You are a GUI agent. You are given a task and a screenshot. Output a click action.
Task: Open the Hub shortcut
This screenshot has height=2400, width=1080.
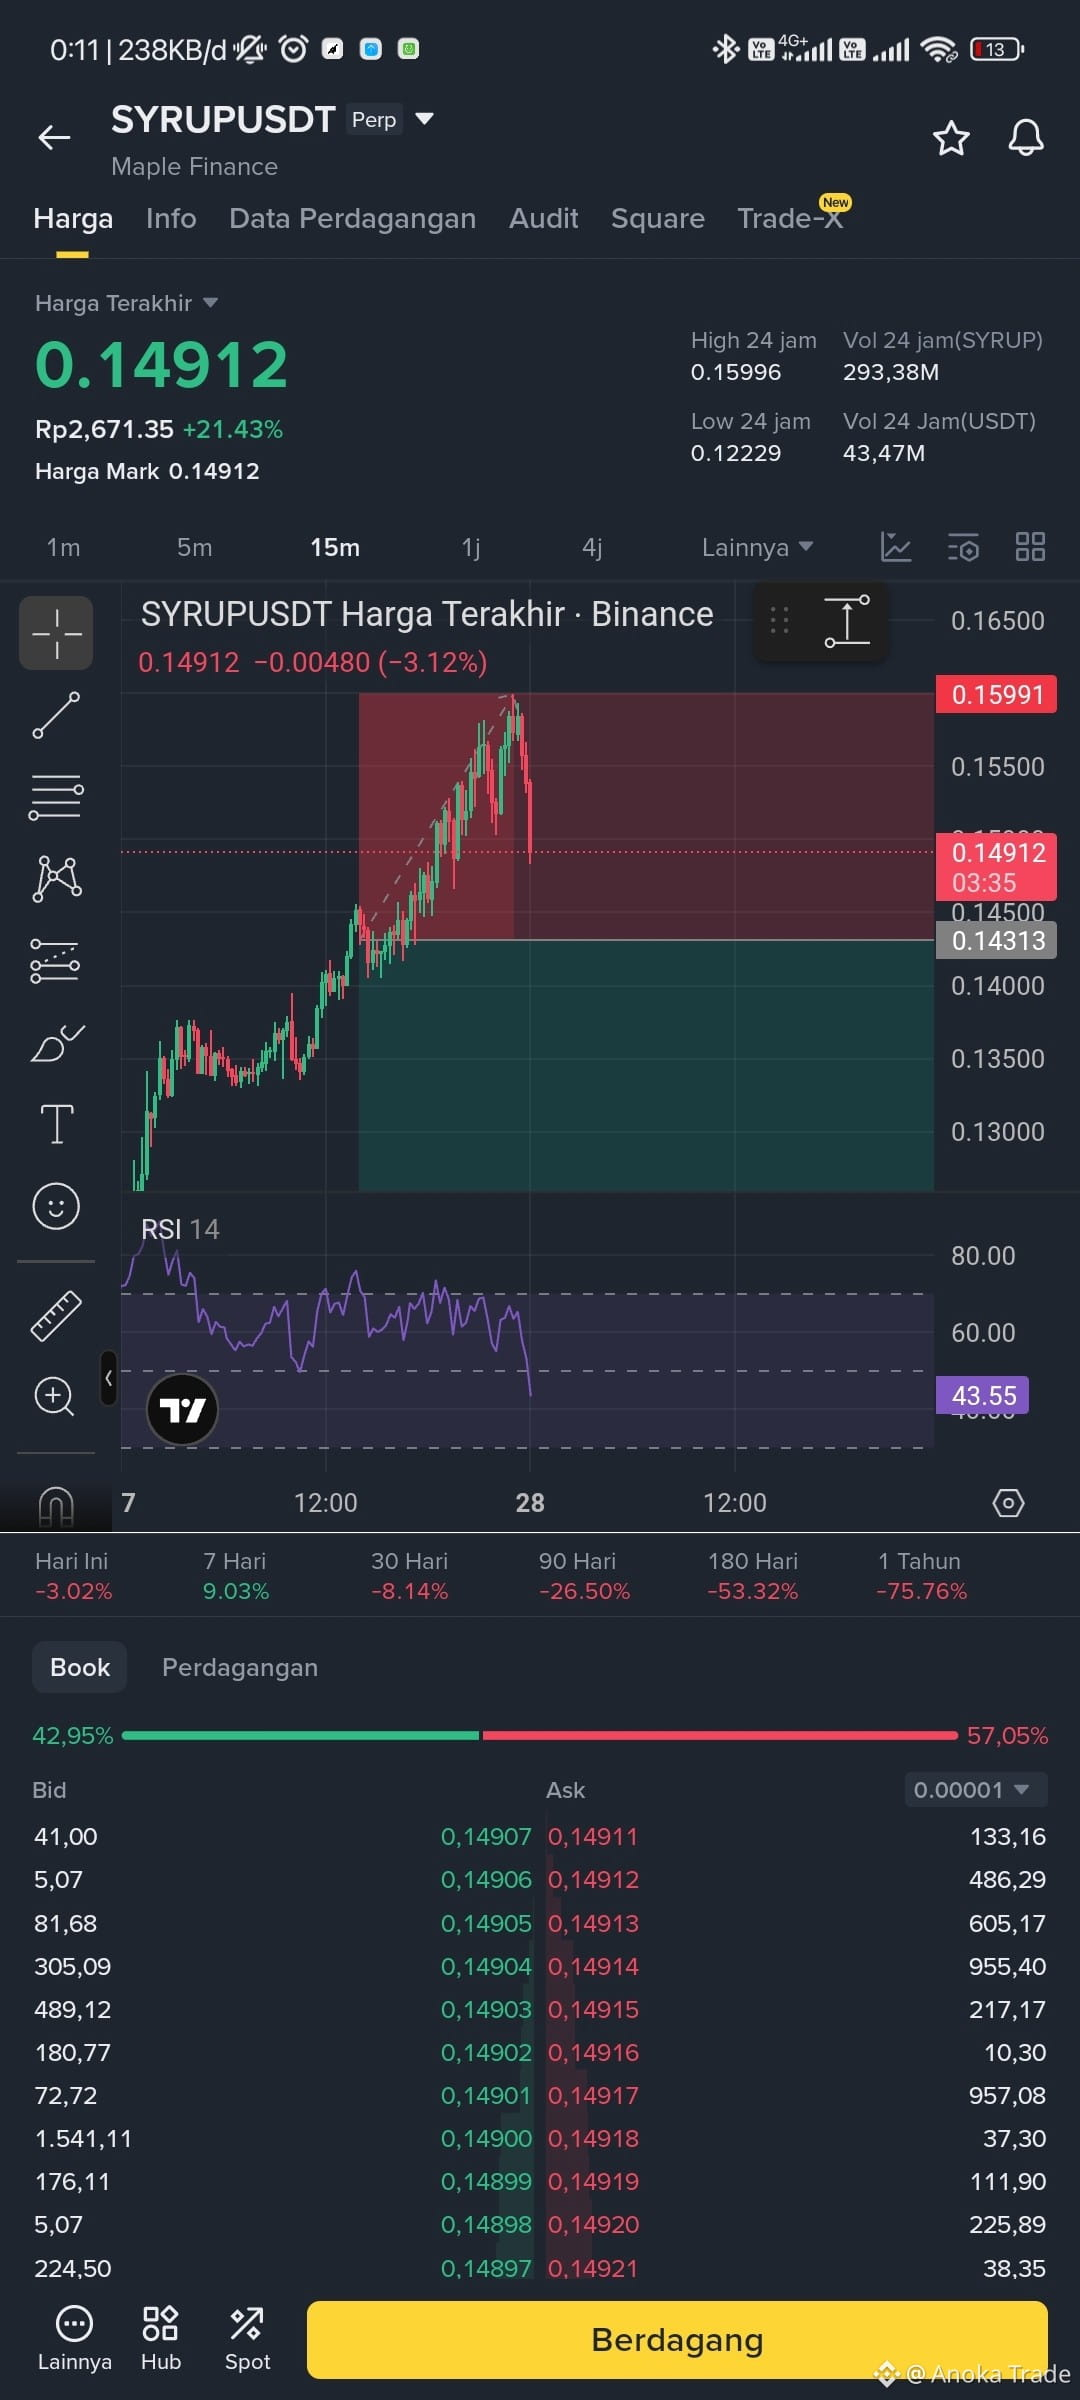[x=161, y=2339]
